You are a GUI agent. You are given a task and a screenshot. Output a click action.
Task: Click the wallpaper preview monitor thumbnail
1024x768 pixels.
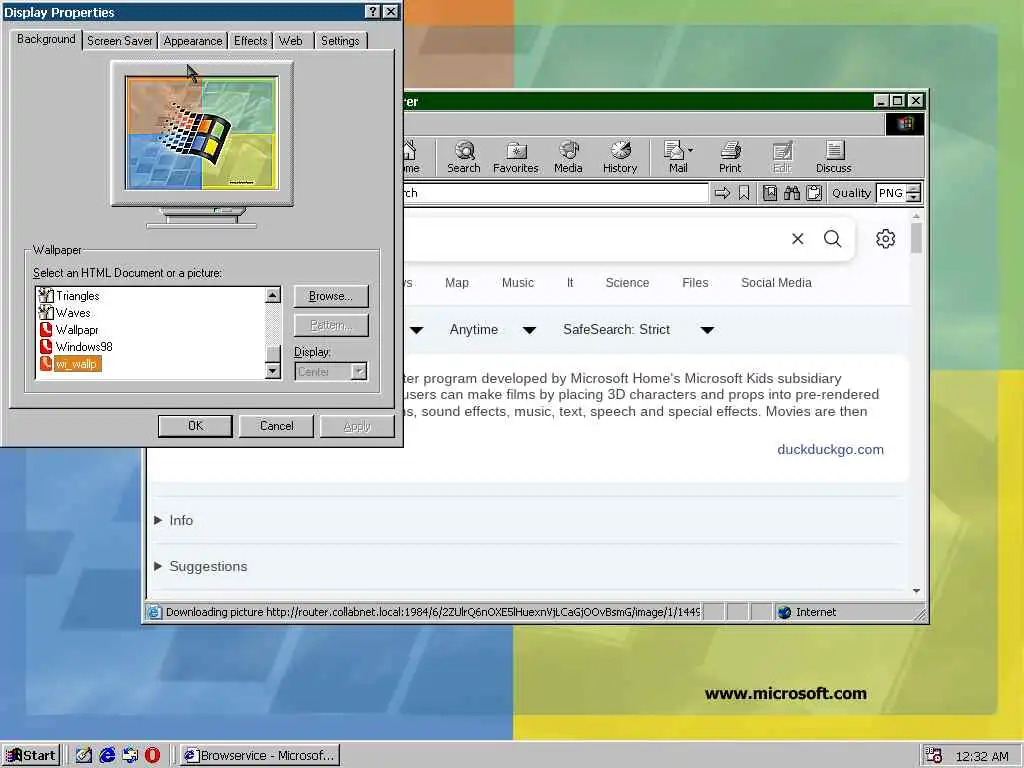click(x=202, y=133)
